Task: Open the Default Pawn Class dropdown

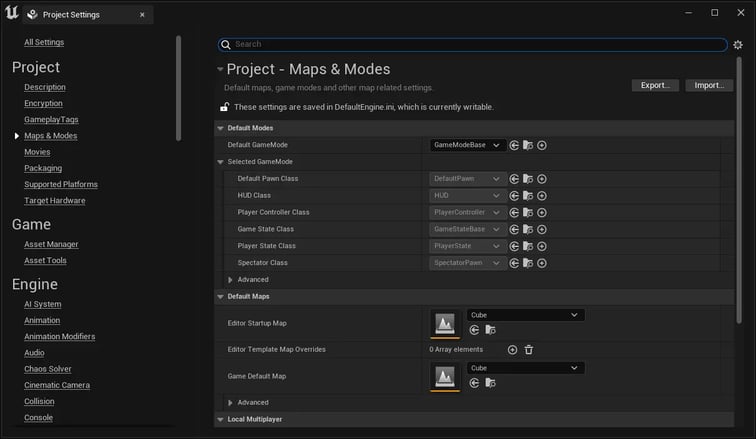Action: point(468,179)
